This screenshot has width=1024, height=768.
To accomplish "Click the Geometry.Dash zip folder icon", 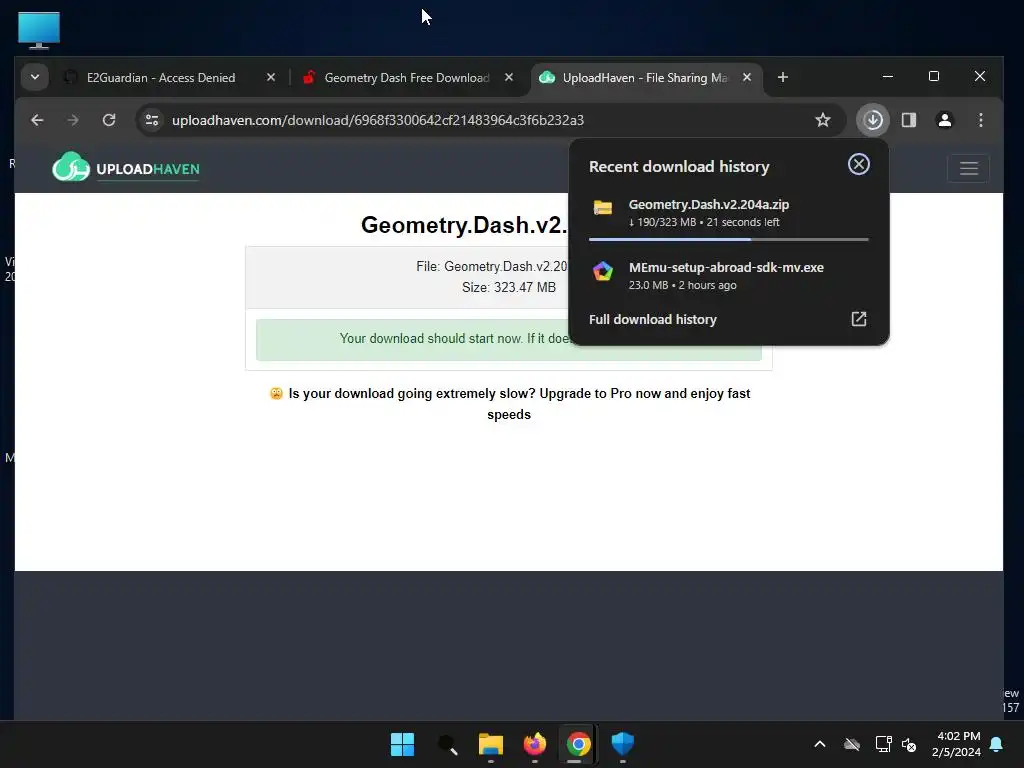I will click(603, 208).
